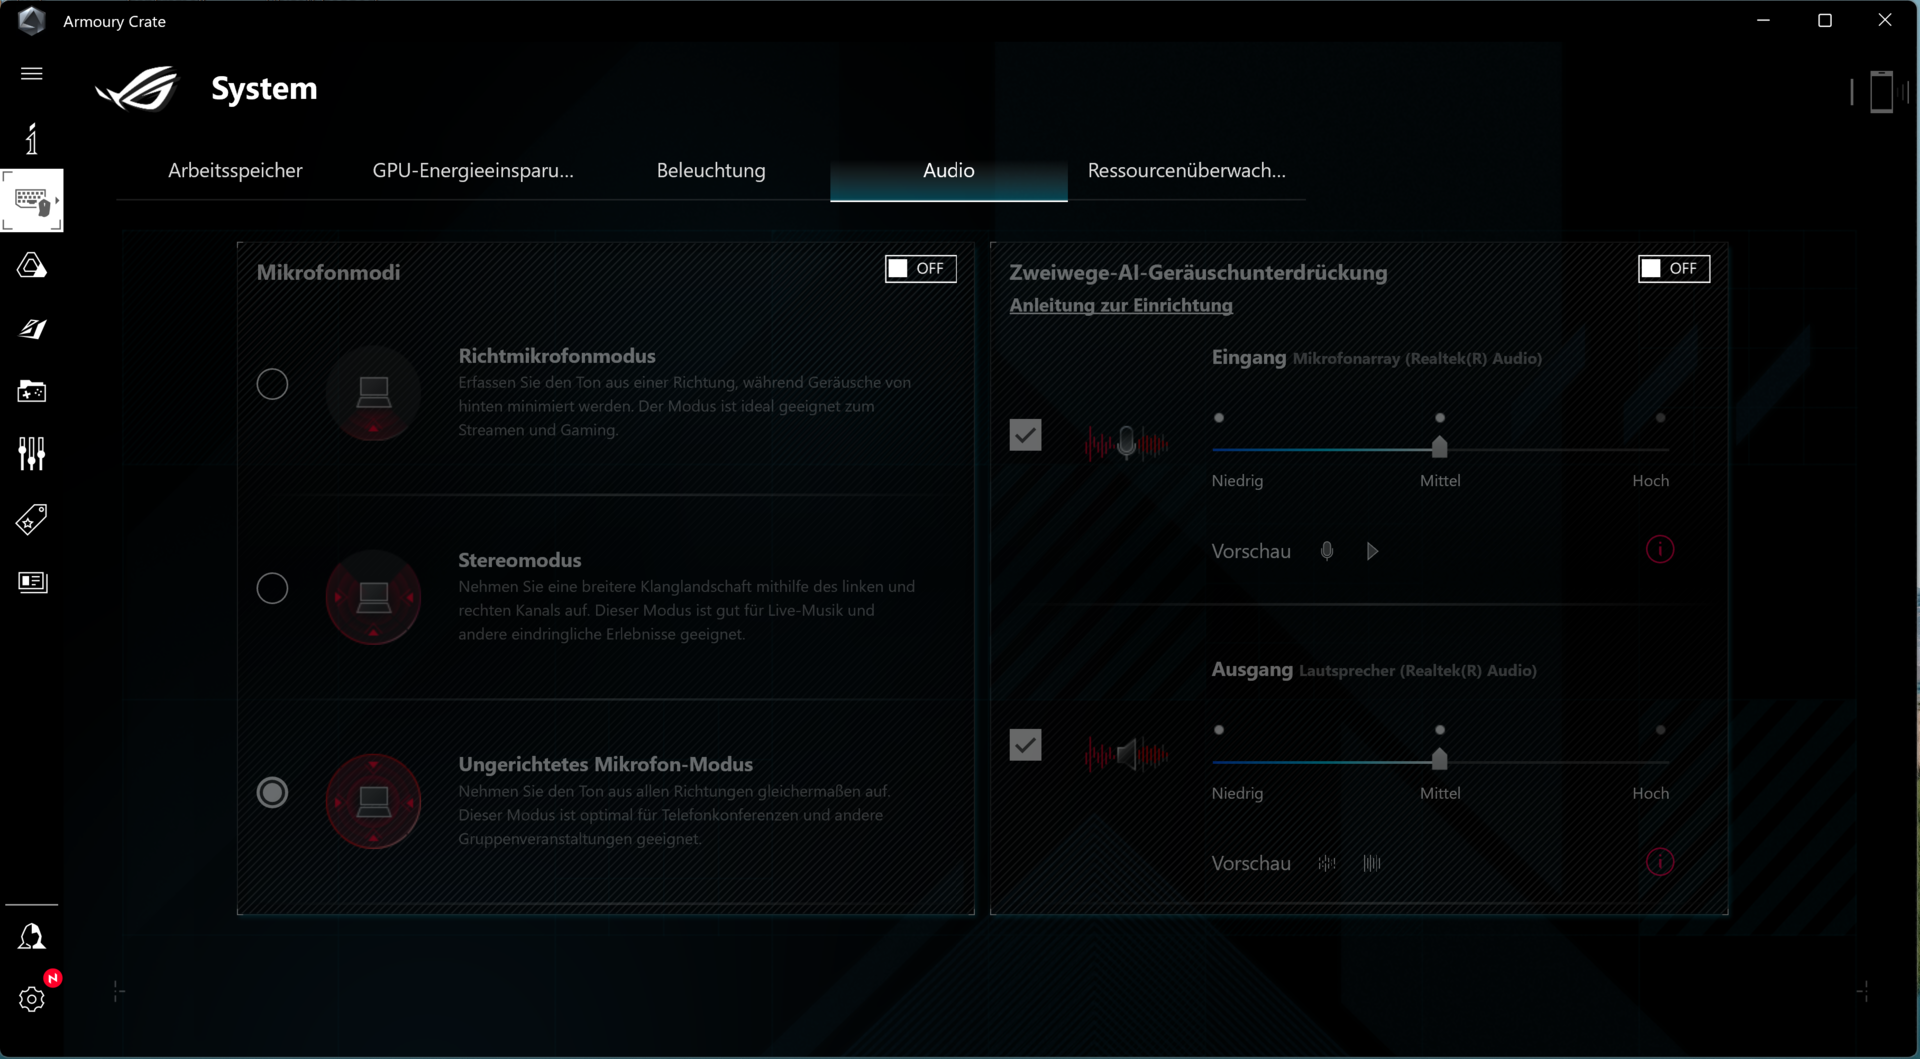Viewport: 1920px width, 1059px height.
Task: Click the Ungerichtetes Mikrofon-Modus illustration
Action: click(x=373, y=801)
